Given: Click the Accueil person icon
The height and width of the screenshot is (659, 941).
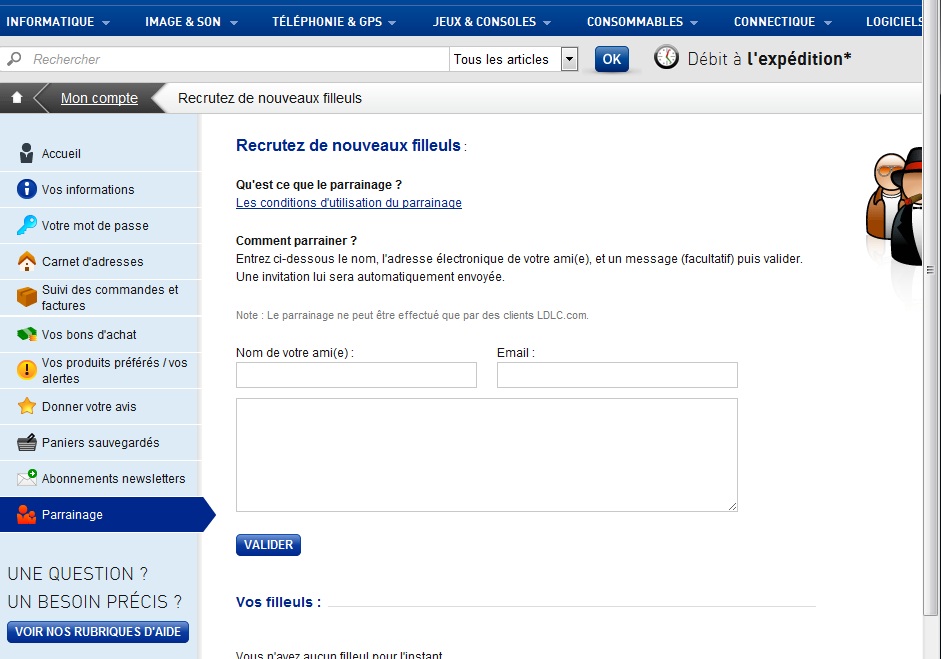Looking at the screenshot, I should (x=26, y=154).
